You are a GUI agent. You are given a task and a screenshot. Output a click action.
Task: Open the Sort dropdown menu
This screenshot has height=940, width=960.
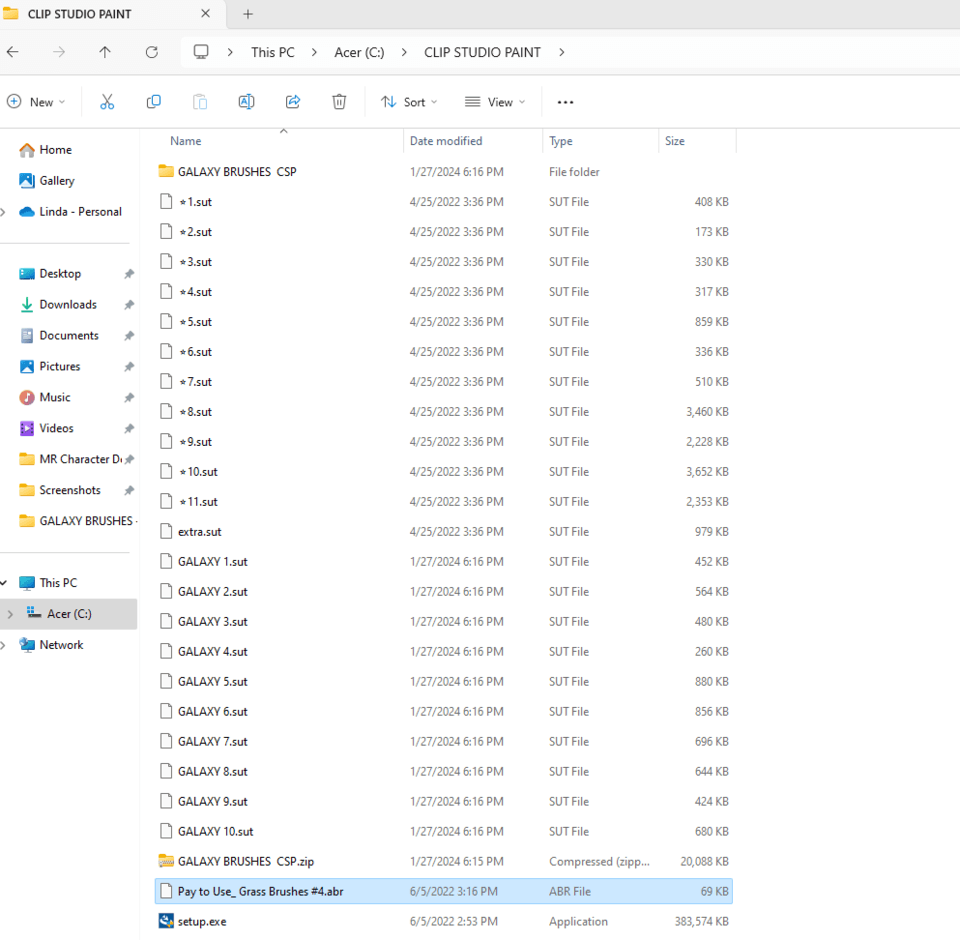point(409,102)
